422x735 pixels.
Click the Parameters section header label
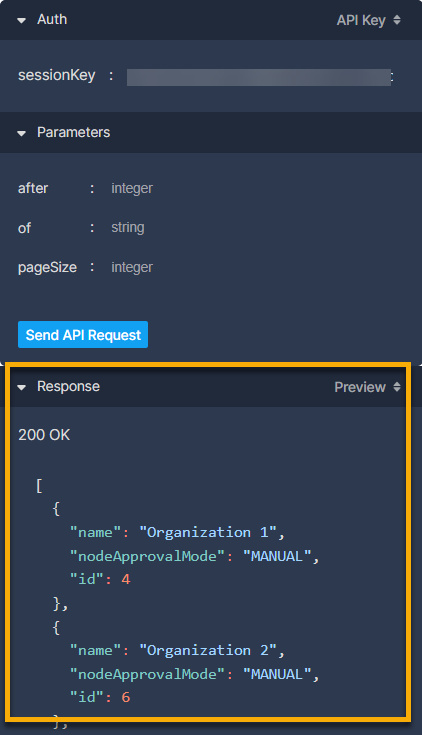tap(74, 133)
